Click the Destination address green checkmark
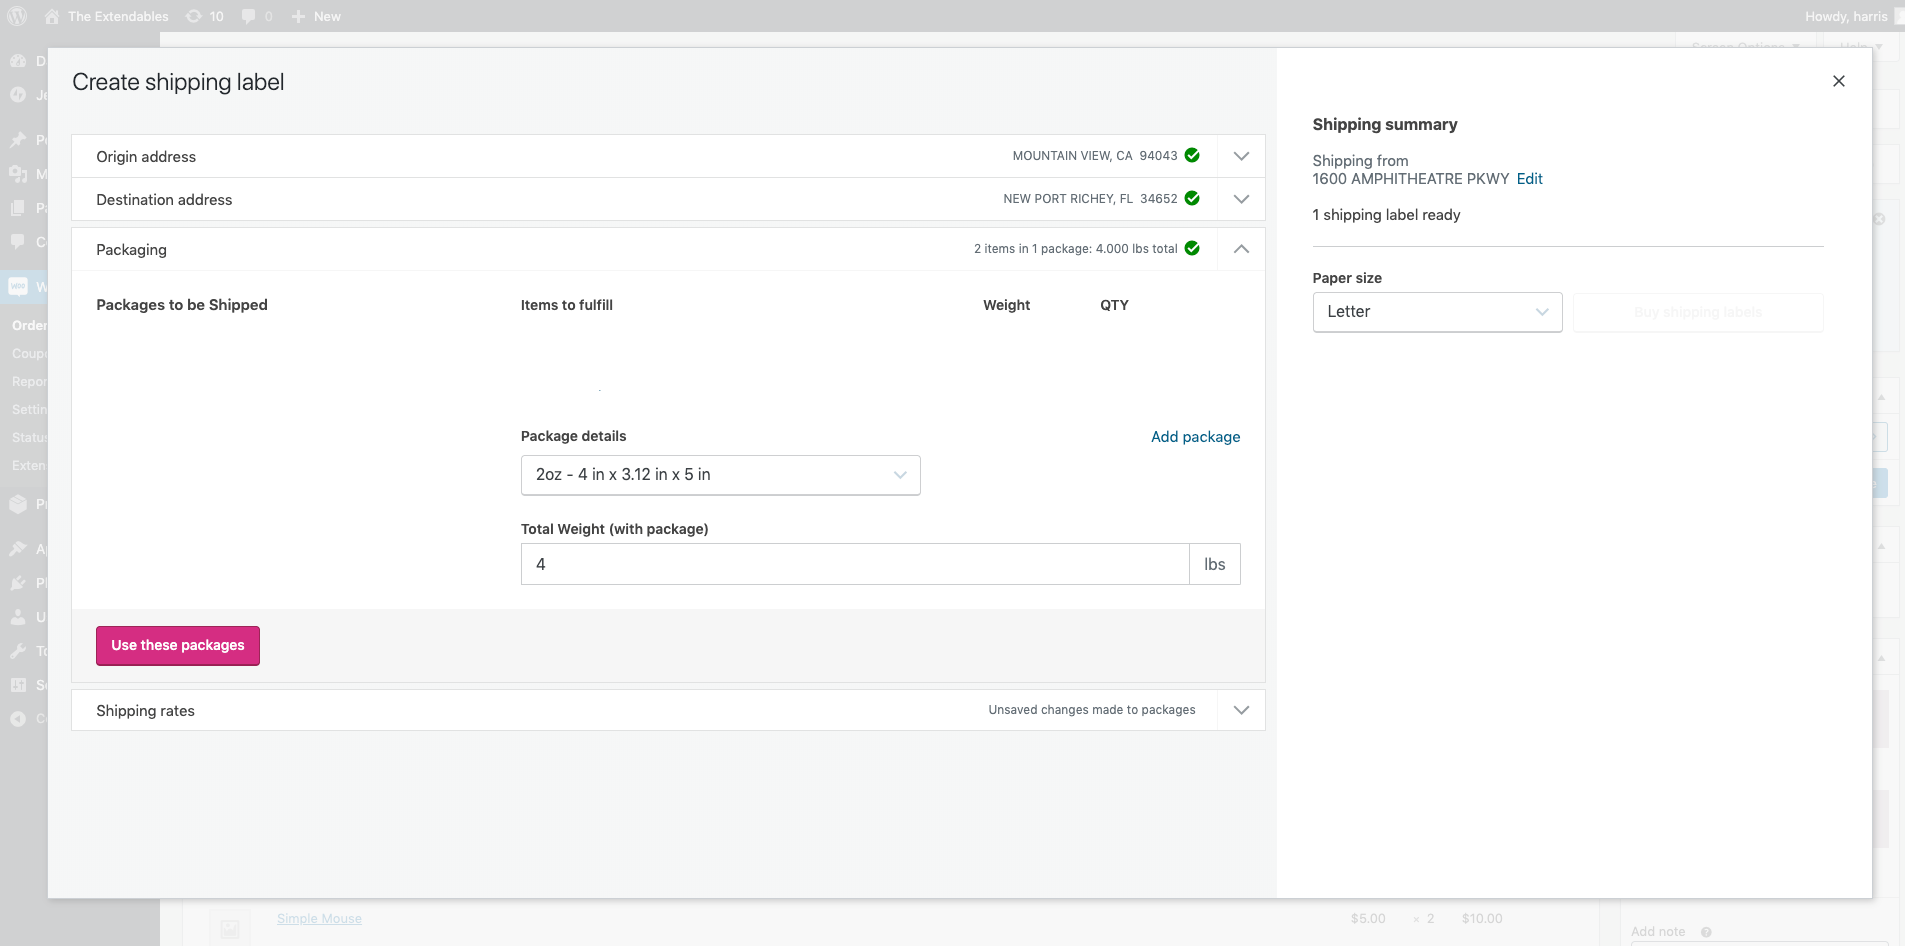The height and width of the screenshot is (946, 1905). point(1192,198)
